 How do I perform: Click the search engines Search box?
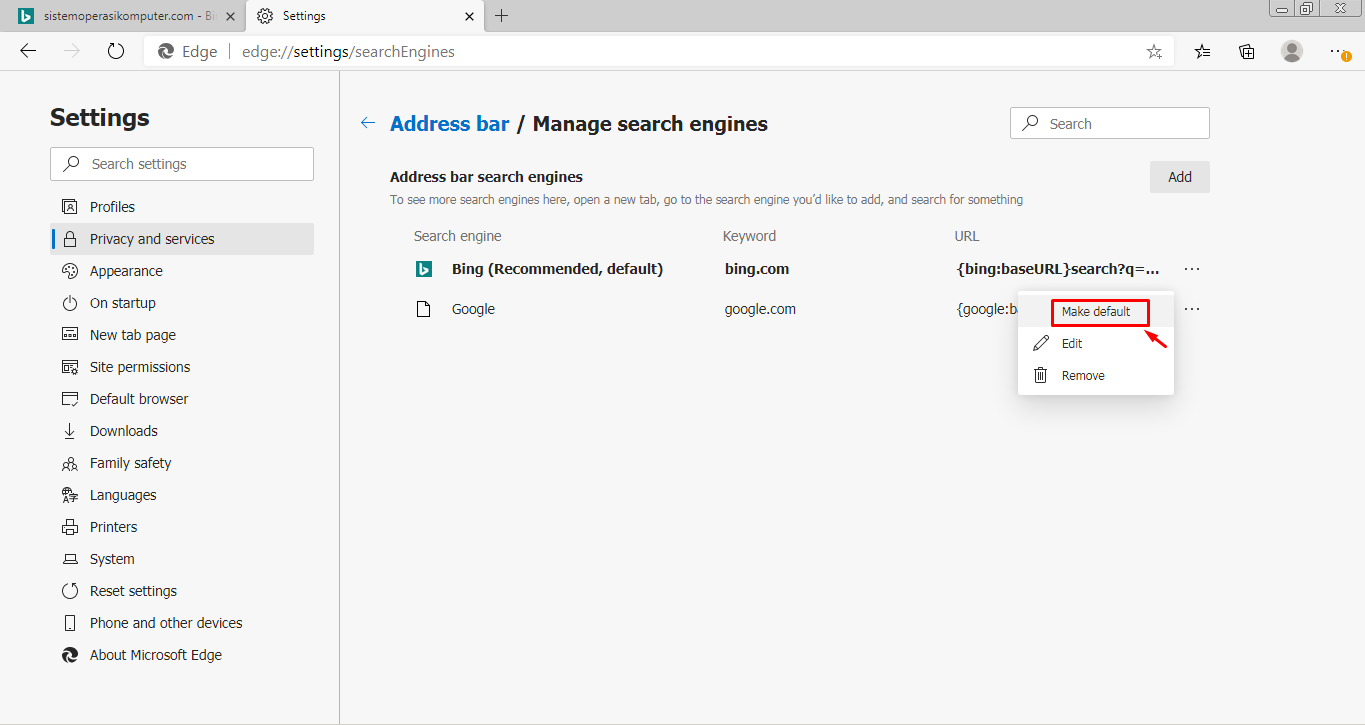click(x=1110, y=124)
